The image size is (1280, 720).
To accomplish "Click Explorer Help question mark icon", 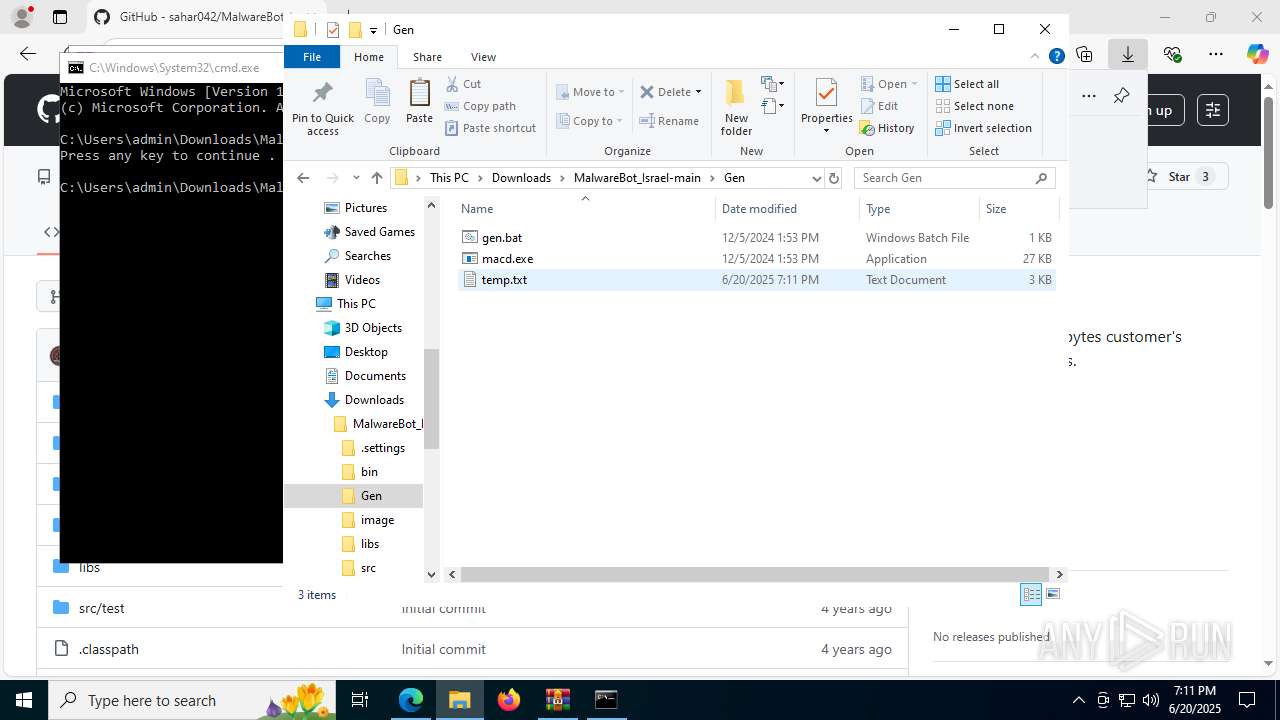I will (1056, 57).
